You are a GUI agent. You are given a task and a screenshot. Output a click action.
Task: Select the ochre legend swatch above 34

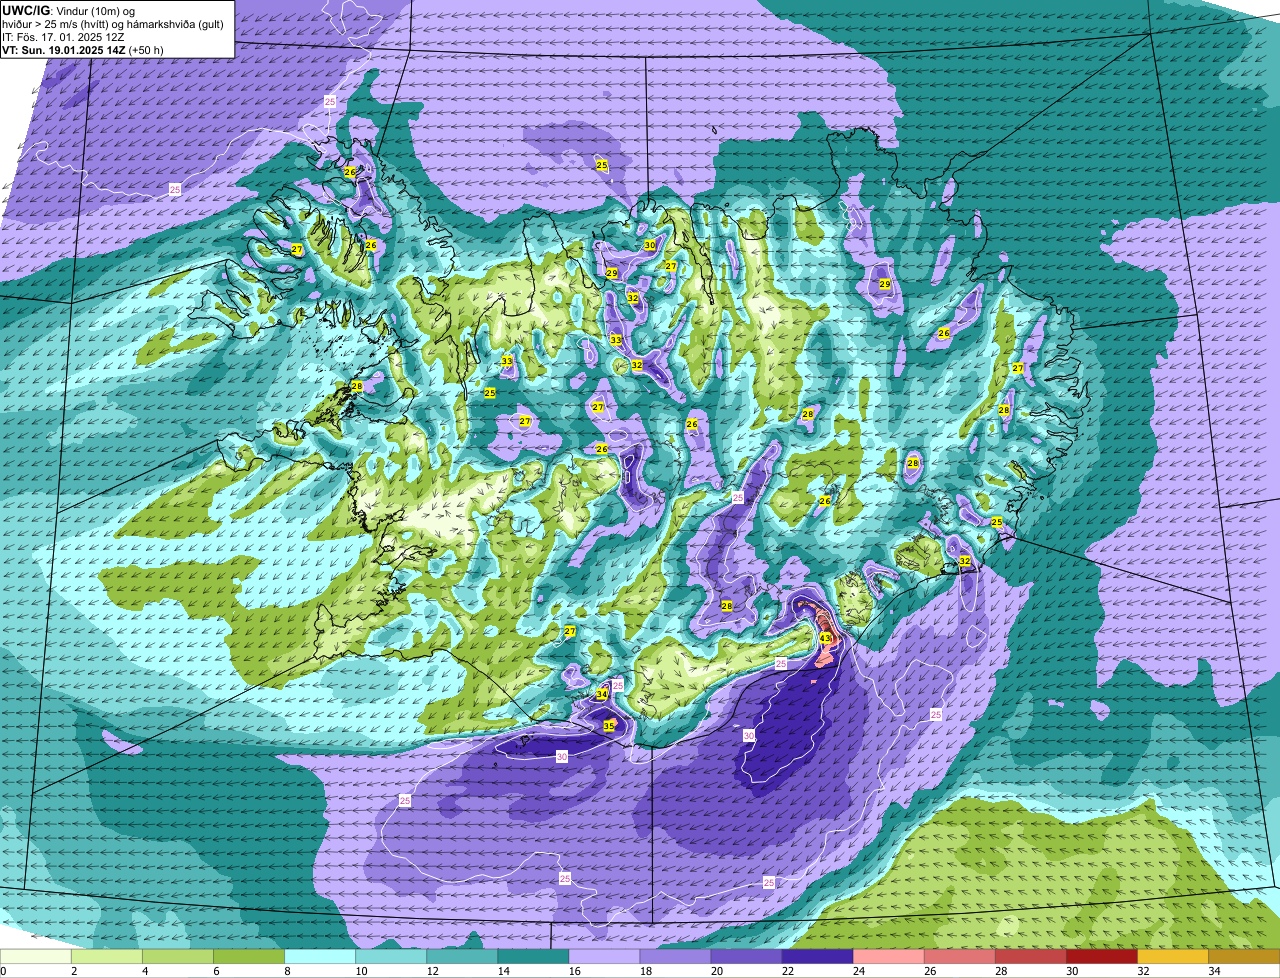coord(1244,956)
